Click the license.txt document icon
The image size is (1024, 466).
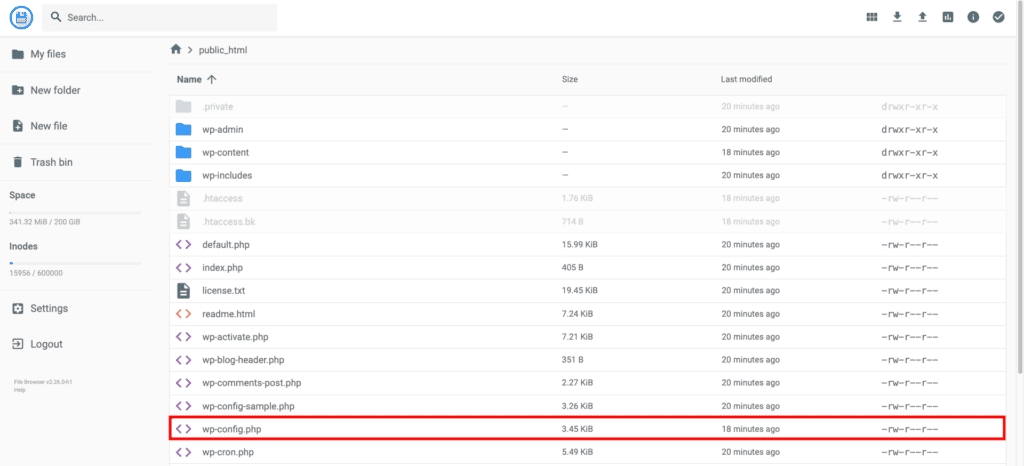click(x=184, y=290)
